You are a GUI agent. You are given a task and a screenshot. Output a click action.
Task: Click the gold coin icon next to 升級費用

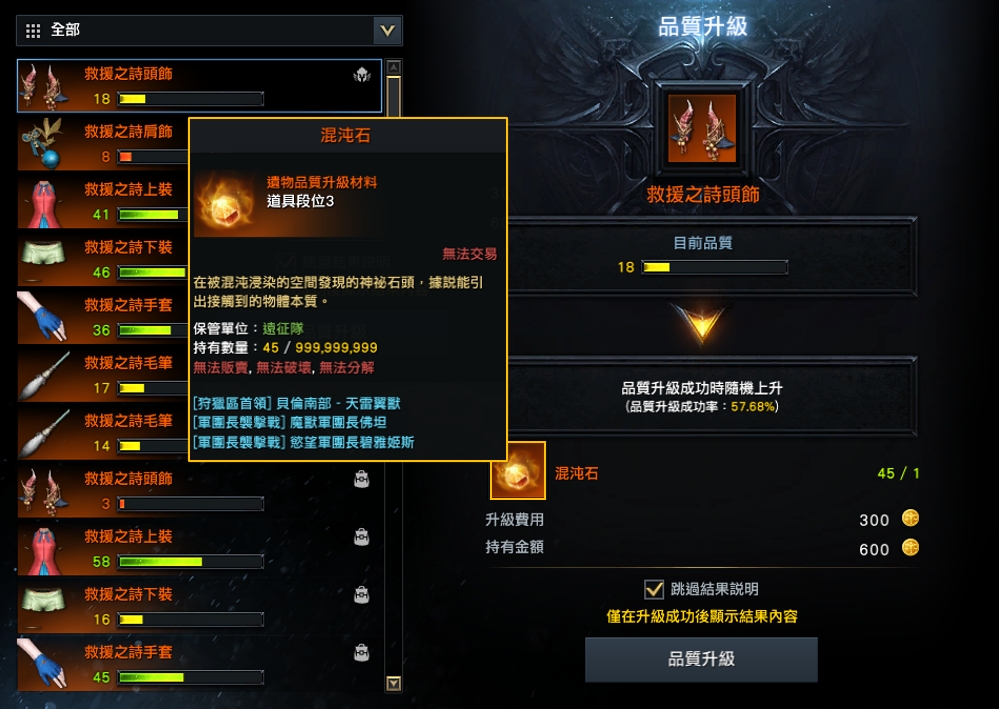coord(910,519)
